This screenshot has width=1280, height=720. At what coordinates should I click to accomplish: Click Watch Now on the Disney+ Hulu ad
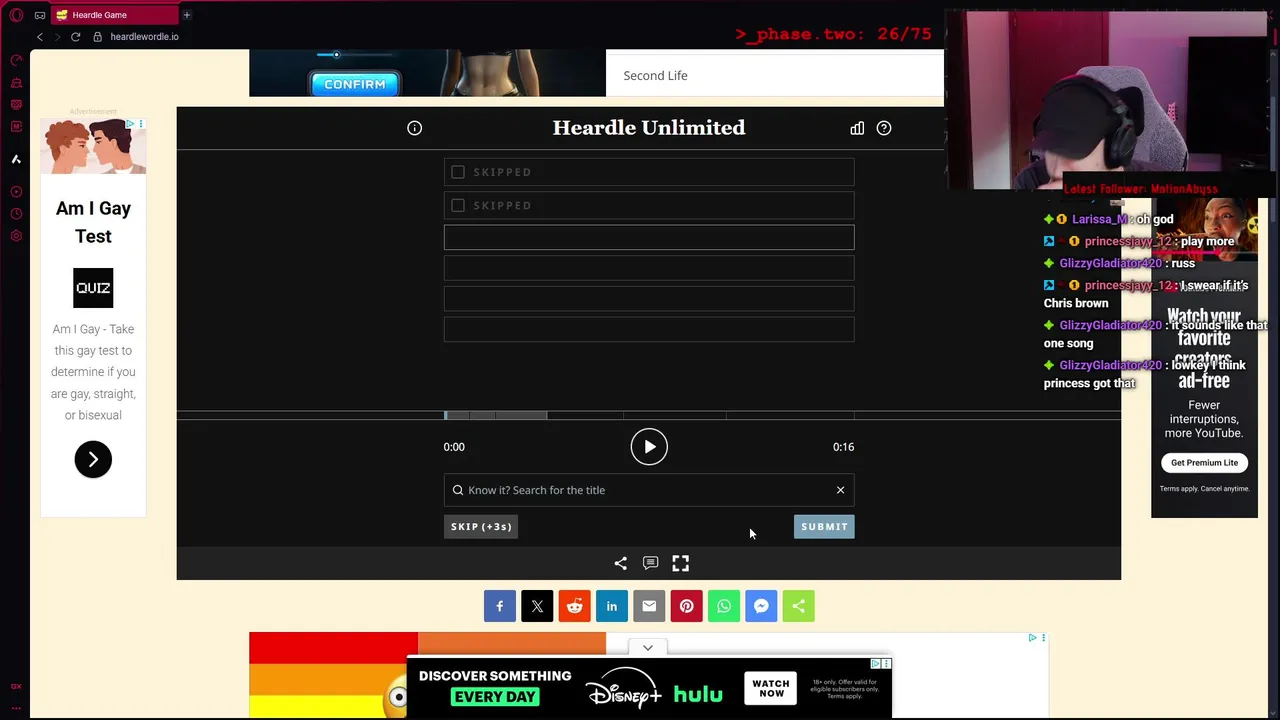pos(770,689)
